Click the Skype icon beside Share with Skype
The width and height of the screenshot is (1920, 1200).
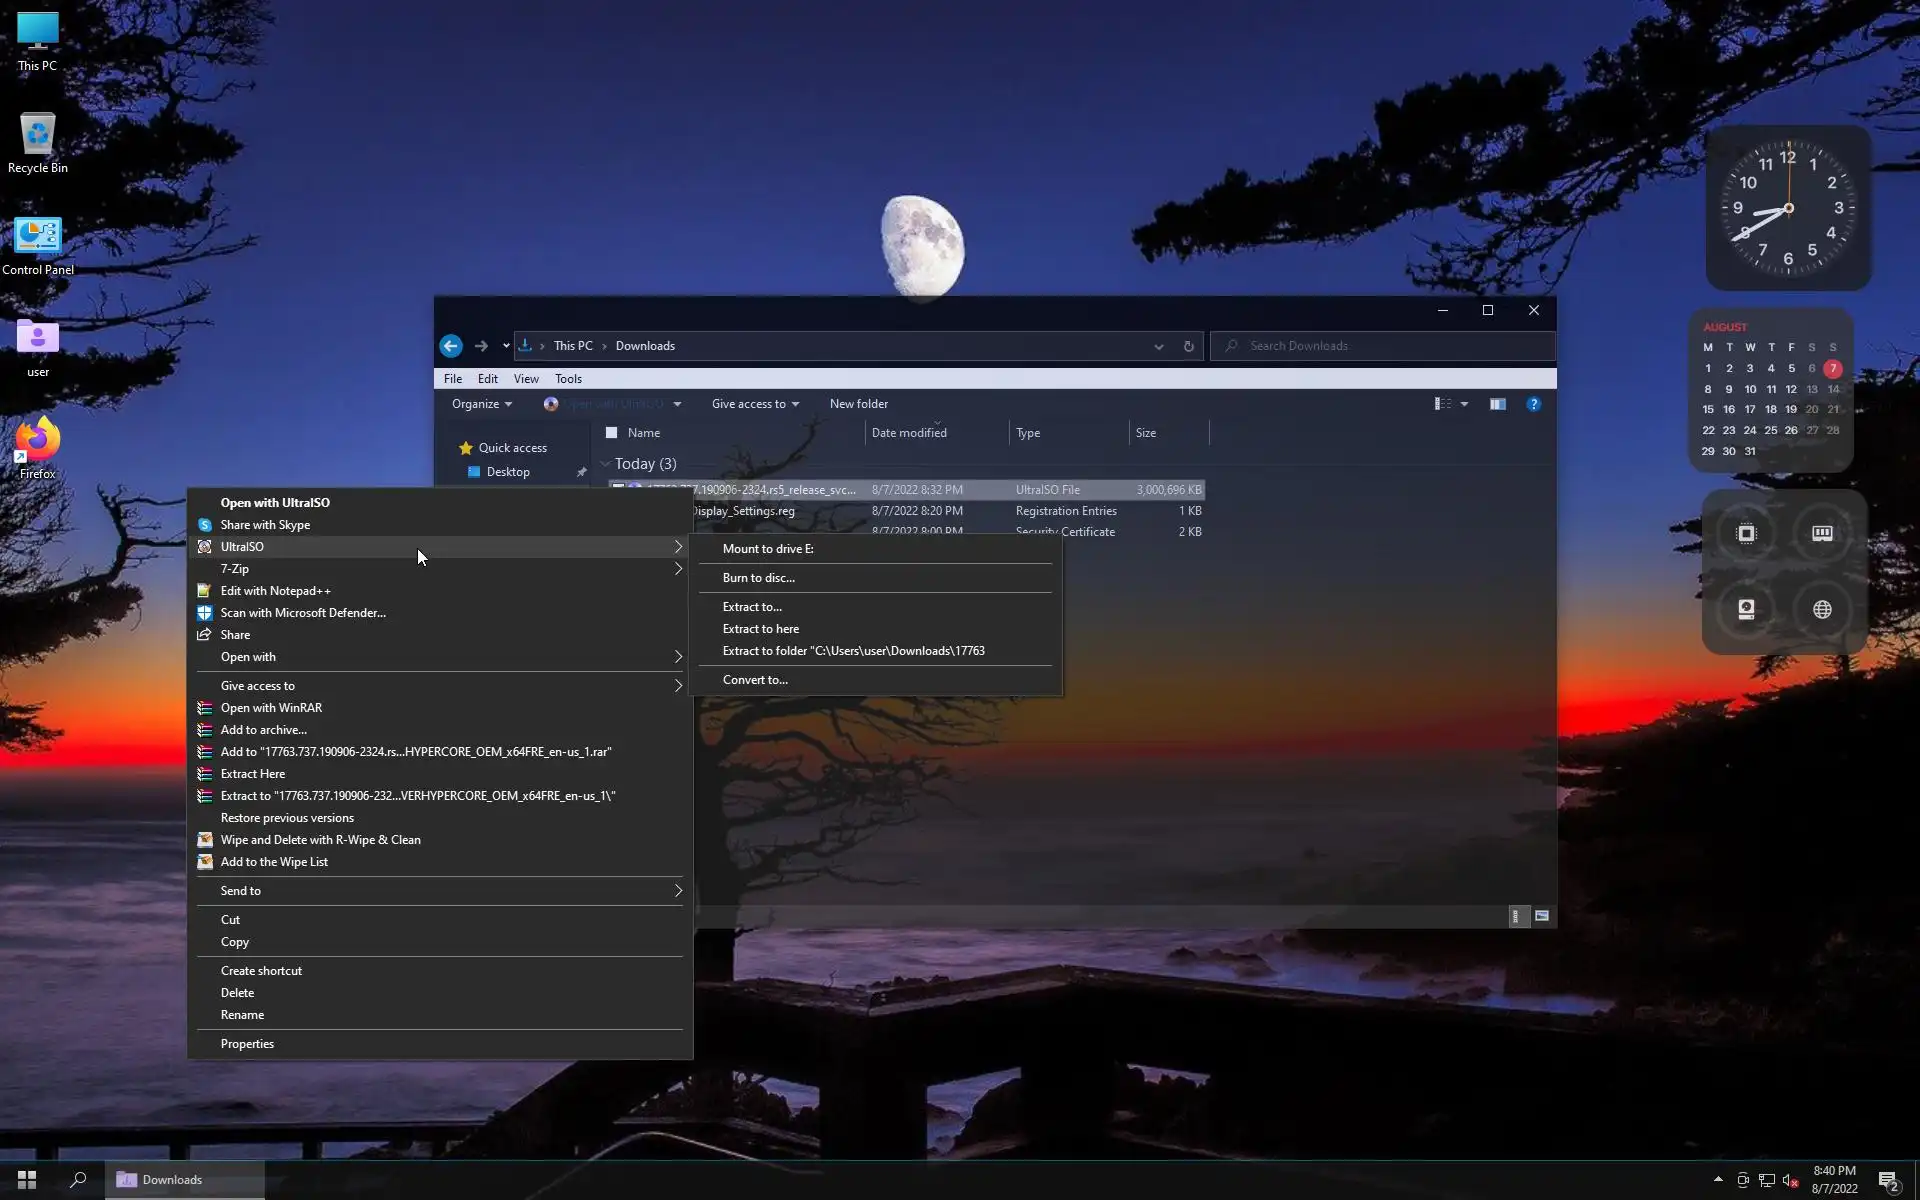click(204, 525)
